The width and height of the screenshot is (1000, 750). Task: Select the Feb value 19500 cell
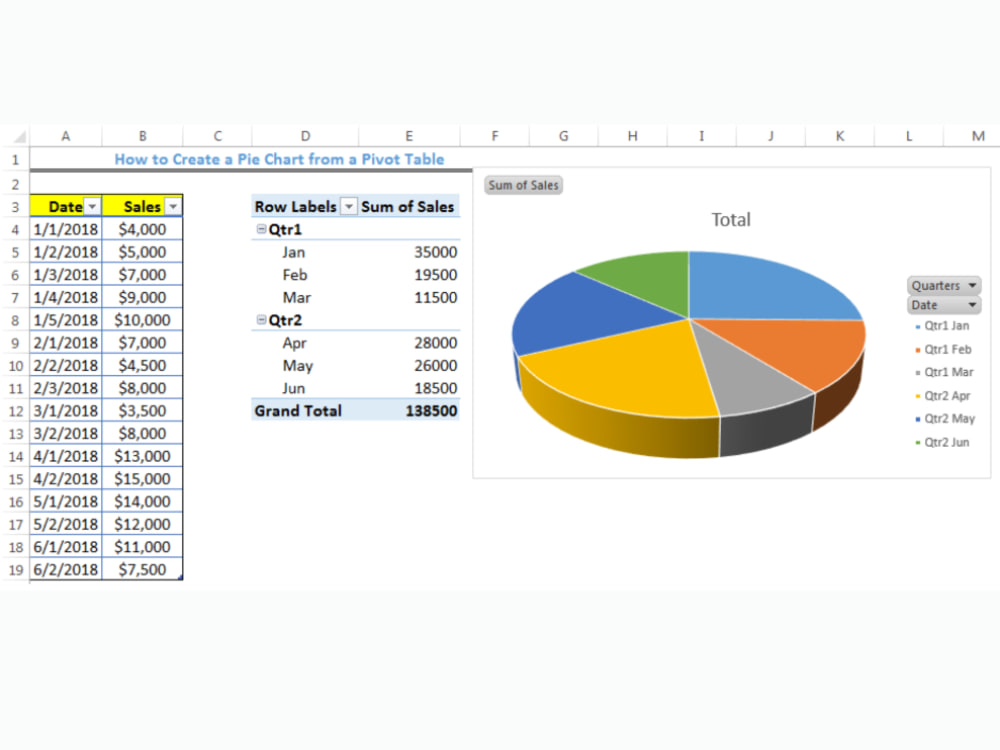coord(409,275)
